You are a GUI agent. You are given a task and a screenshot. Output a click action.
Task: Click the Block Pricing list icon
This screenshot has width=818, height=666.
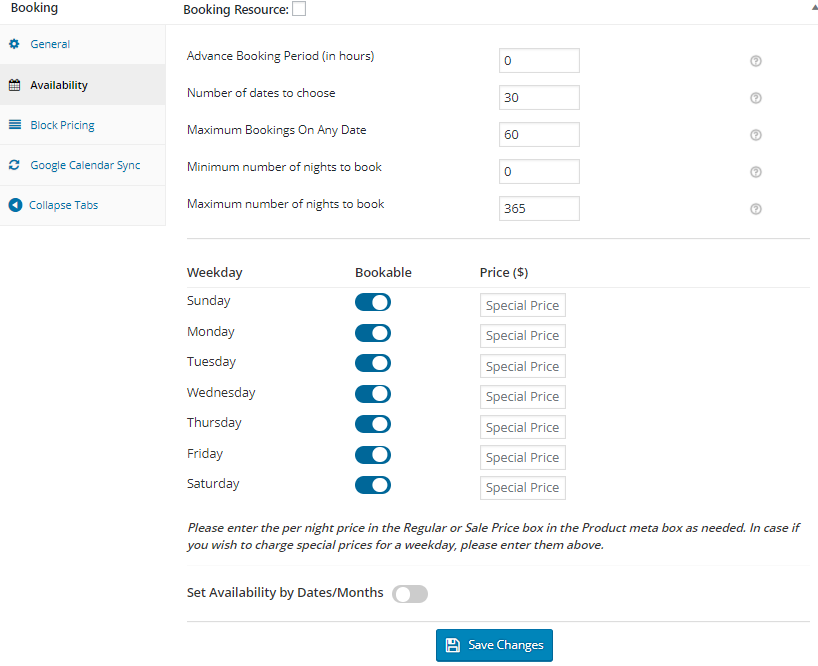coord(14,125)
